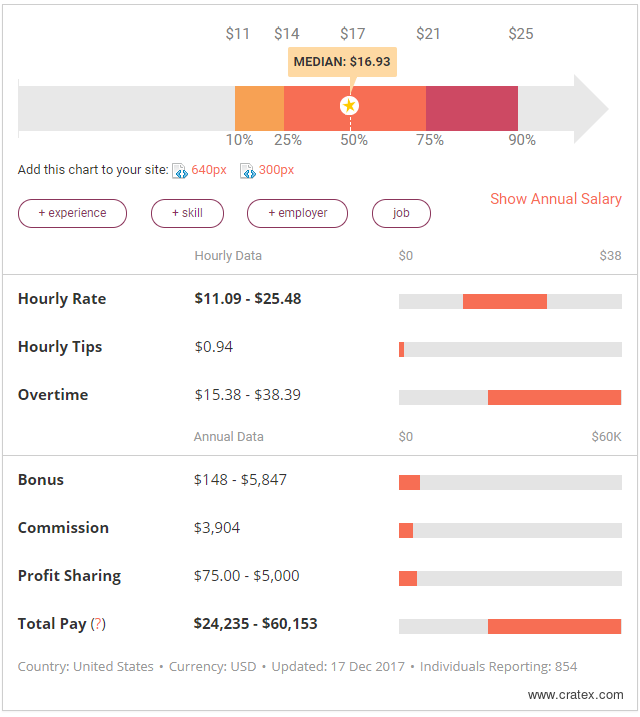This screenshot has width=640, height=717.
Task: Select the orange 10%-25% chart segment
Action: click(259, 105)
